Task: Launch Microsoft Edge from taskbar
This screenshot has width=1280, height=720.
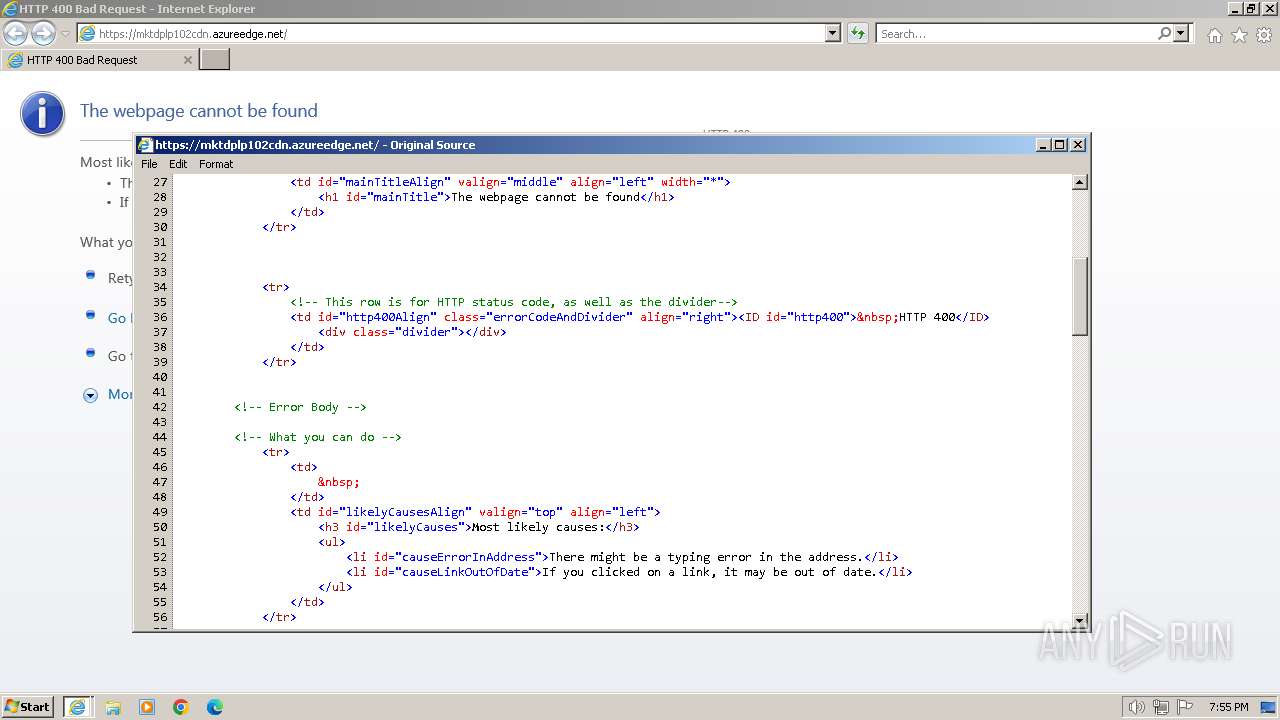Action: click(215, 707)
